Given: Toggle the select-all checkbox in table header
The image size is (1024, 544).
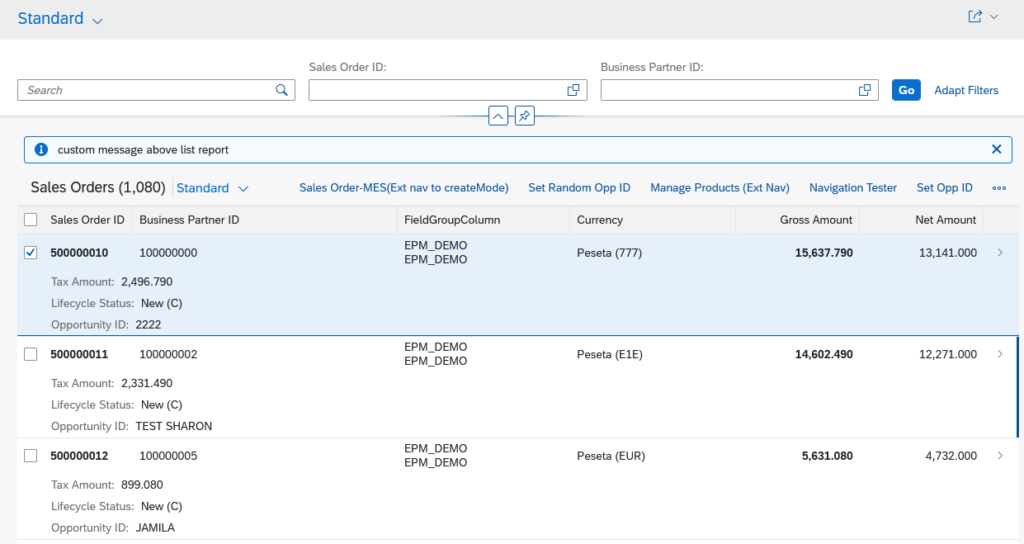Looking at the screenshot, I should point(30,220).
